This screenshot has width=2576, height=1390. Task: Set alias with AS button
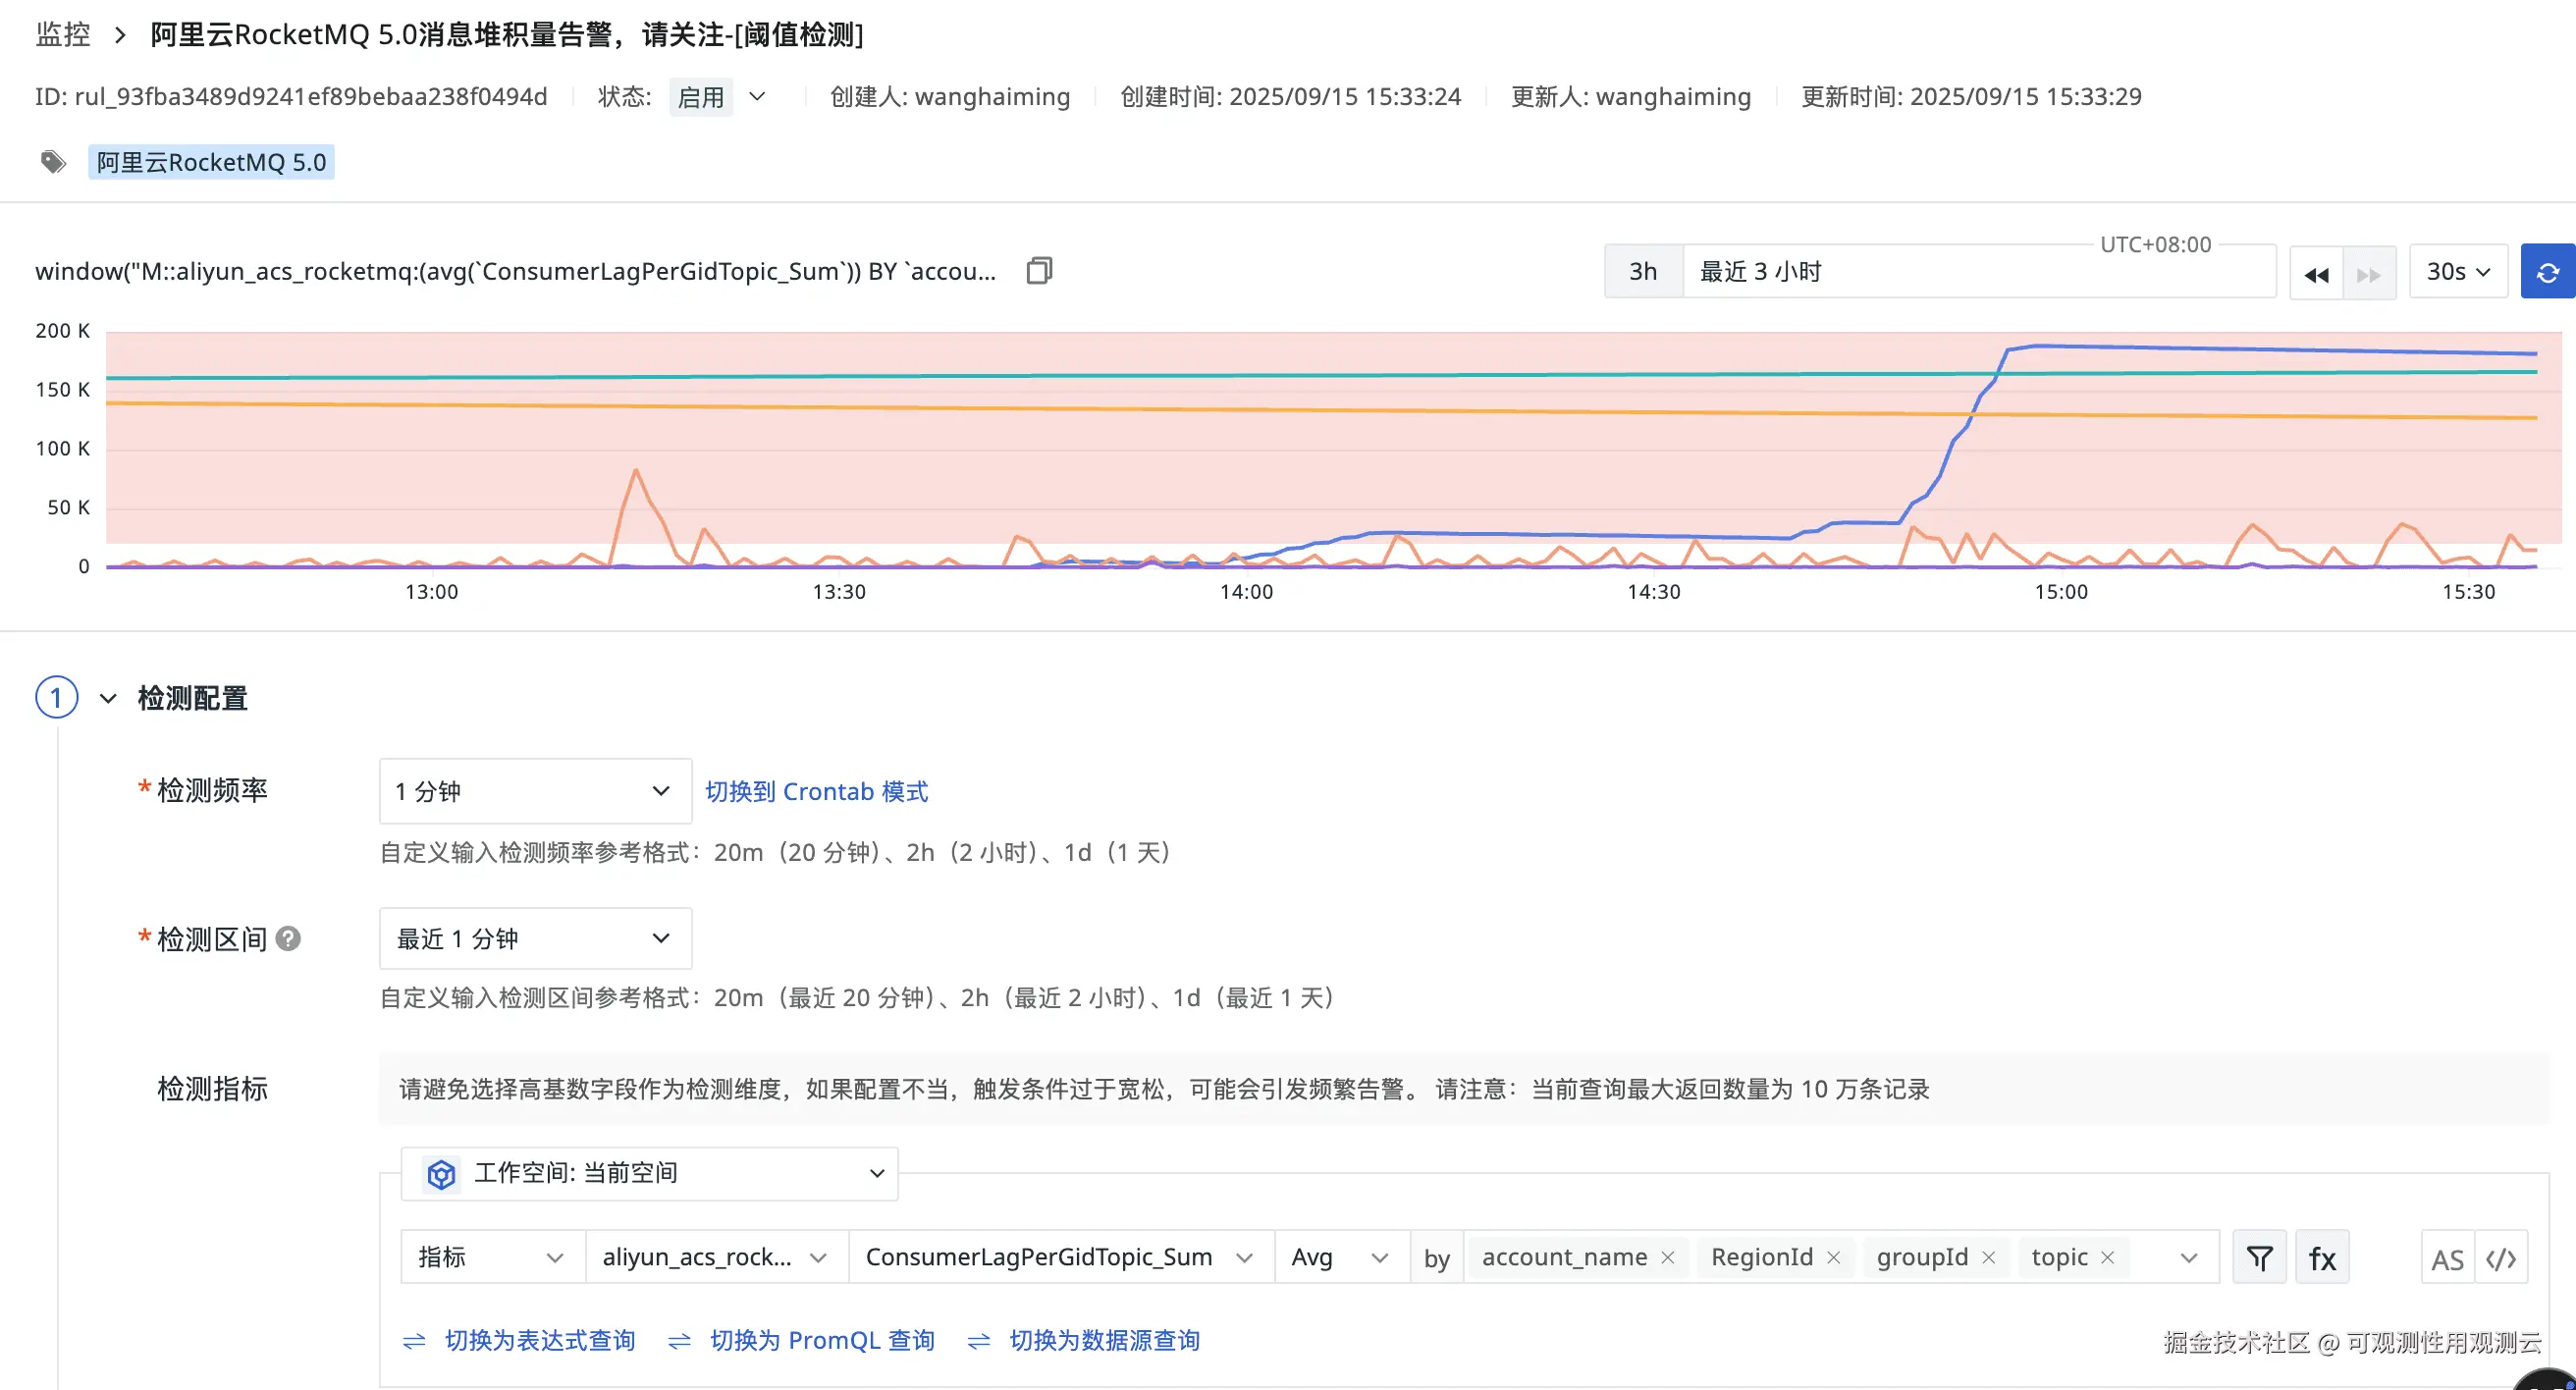tap(2447, 1259)
